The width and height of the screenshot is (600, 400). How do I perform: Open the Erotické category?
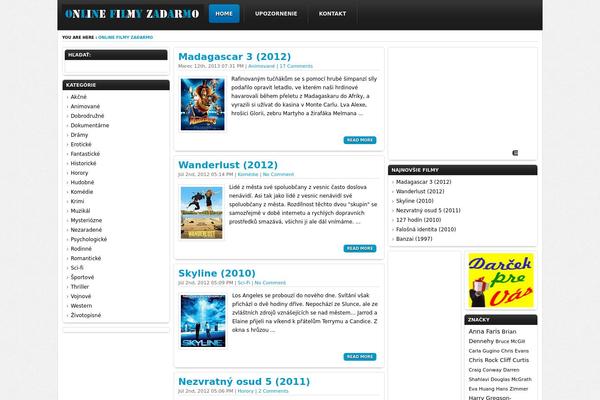[81, 144]
